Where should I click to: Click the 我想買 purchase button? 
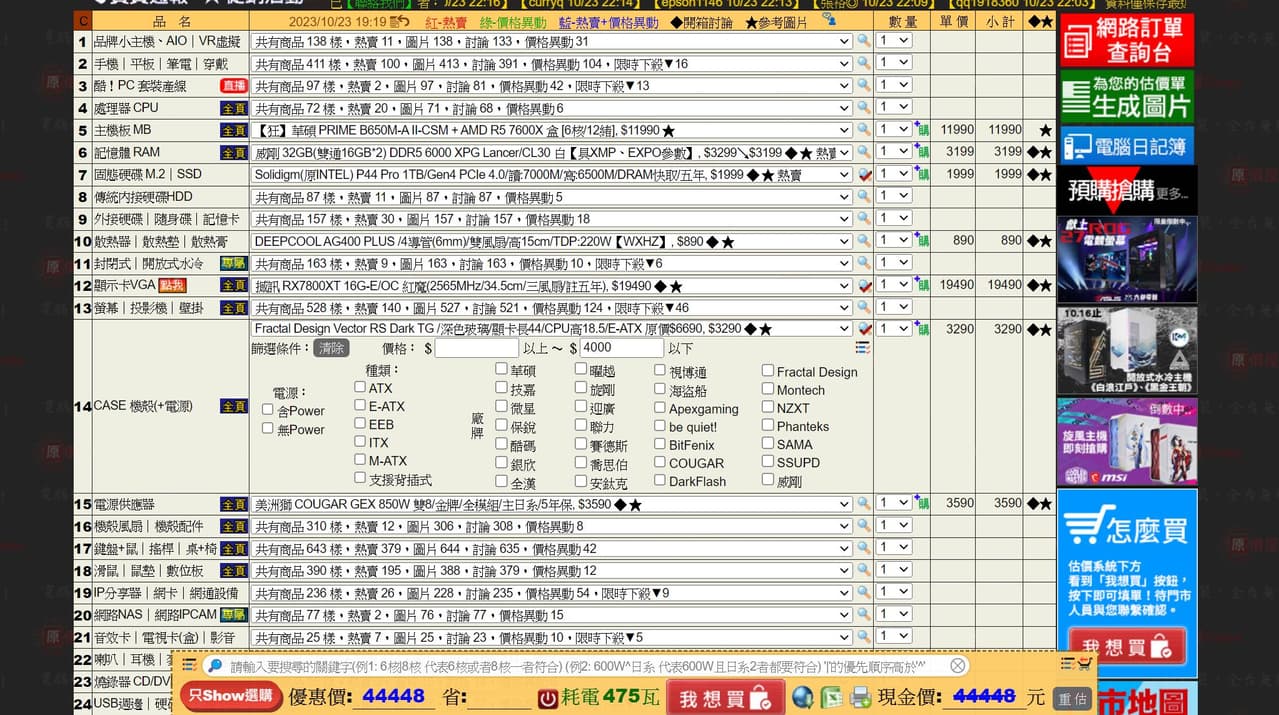[x=723, y=697]
